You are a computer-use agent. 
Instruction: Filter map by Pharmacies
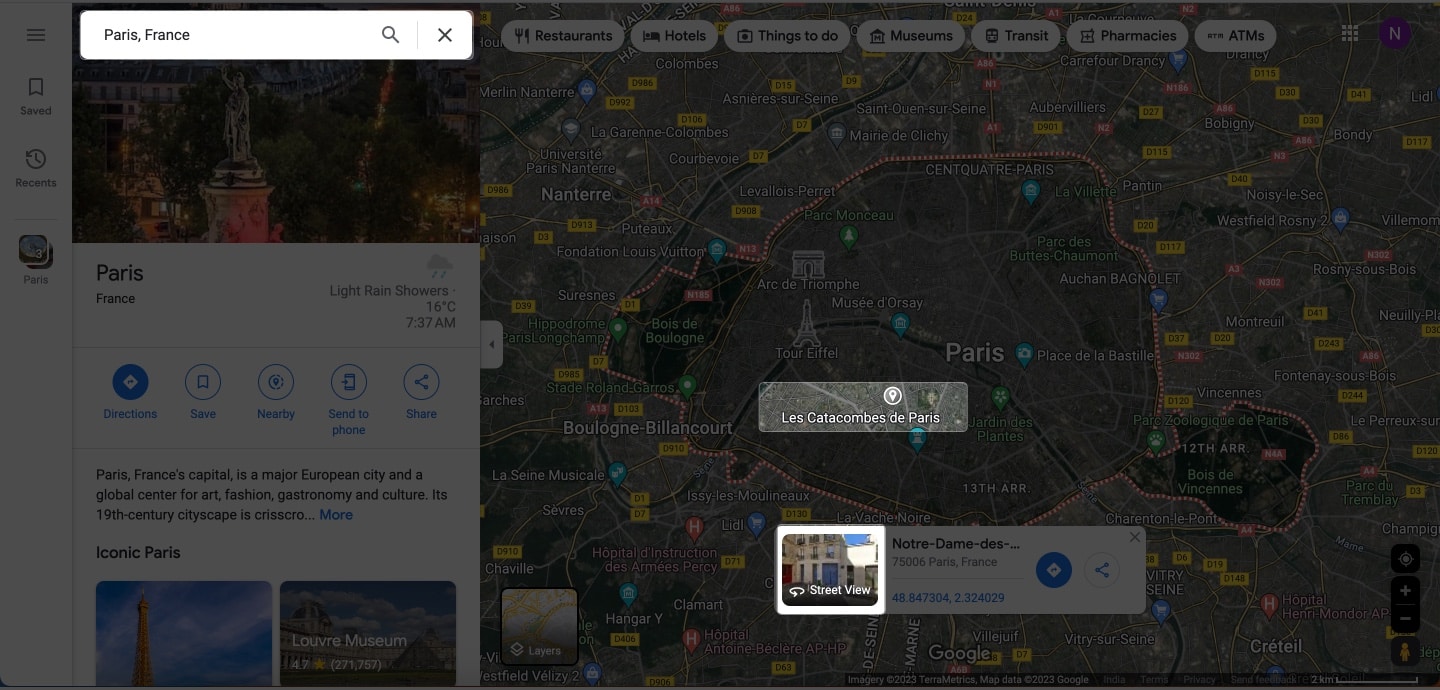[x=1128, y=35]
